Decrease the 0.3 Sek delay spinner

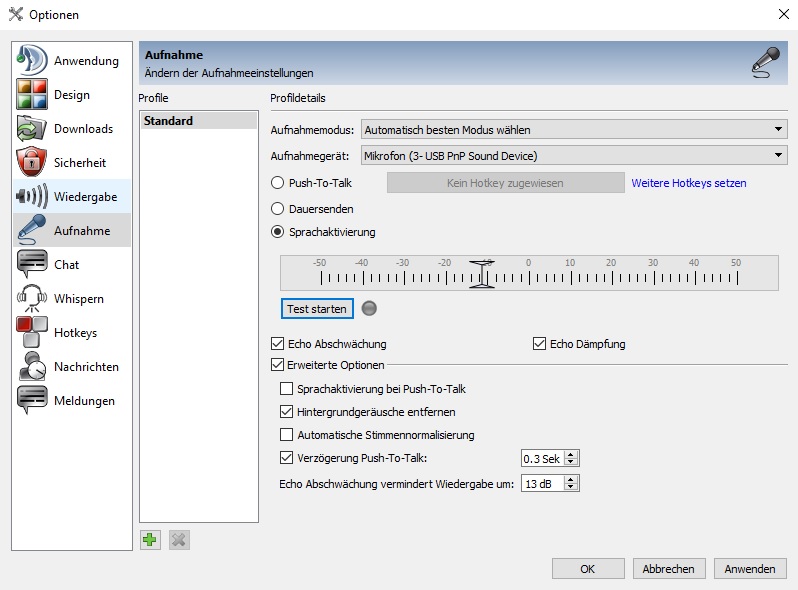coord(571,462)
